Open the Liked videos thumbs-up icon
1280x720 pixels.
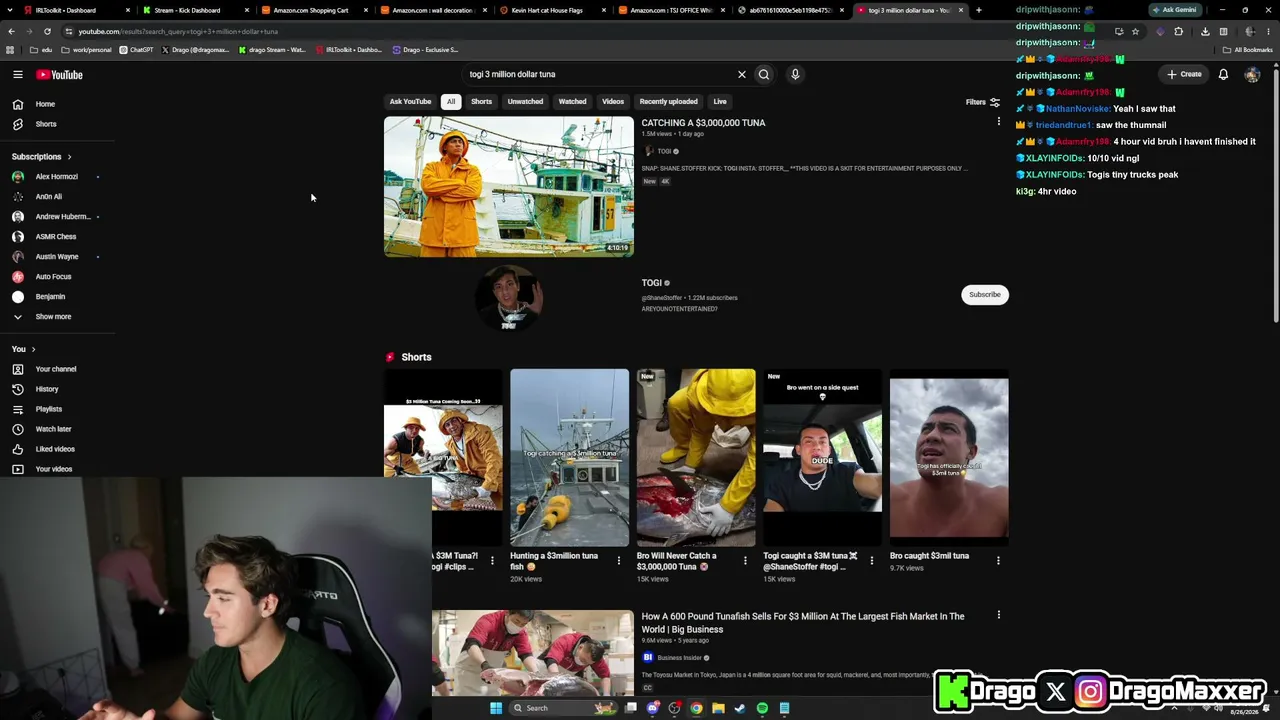tap(18, 449)
